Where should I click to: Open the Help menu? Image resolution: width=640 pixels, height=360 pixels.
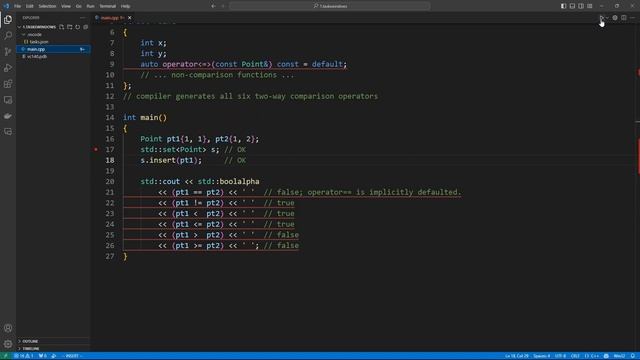tap(126, 6)
